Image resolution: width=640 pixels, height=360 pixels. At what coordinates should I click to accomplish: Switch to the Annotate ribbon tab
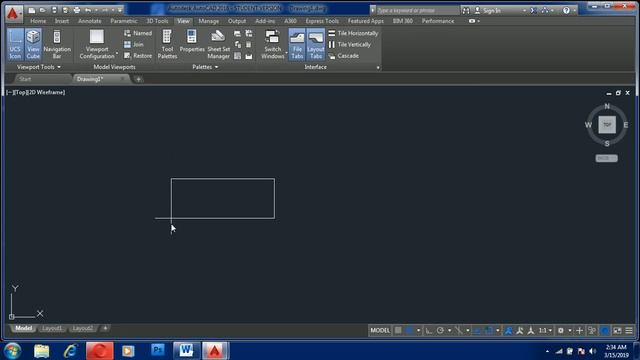(x=89, y=21)
